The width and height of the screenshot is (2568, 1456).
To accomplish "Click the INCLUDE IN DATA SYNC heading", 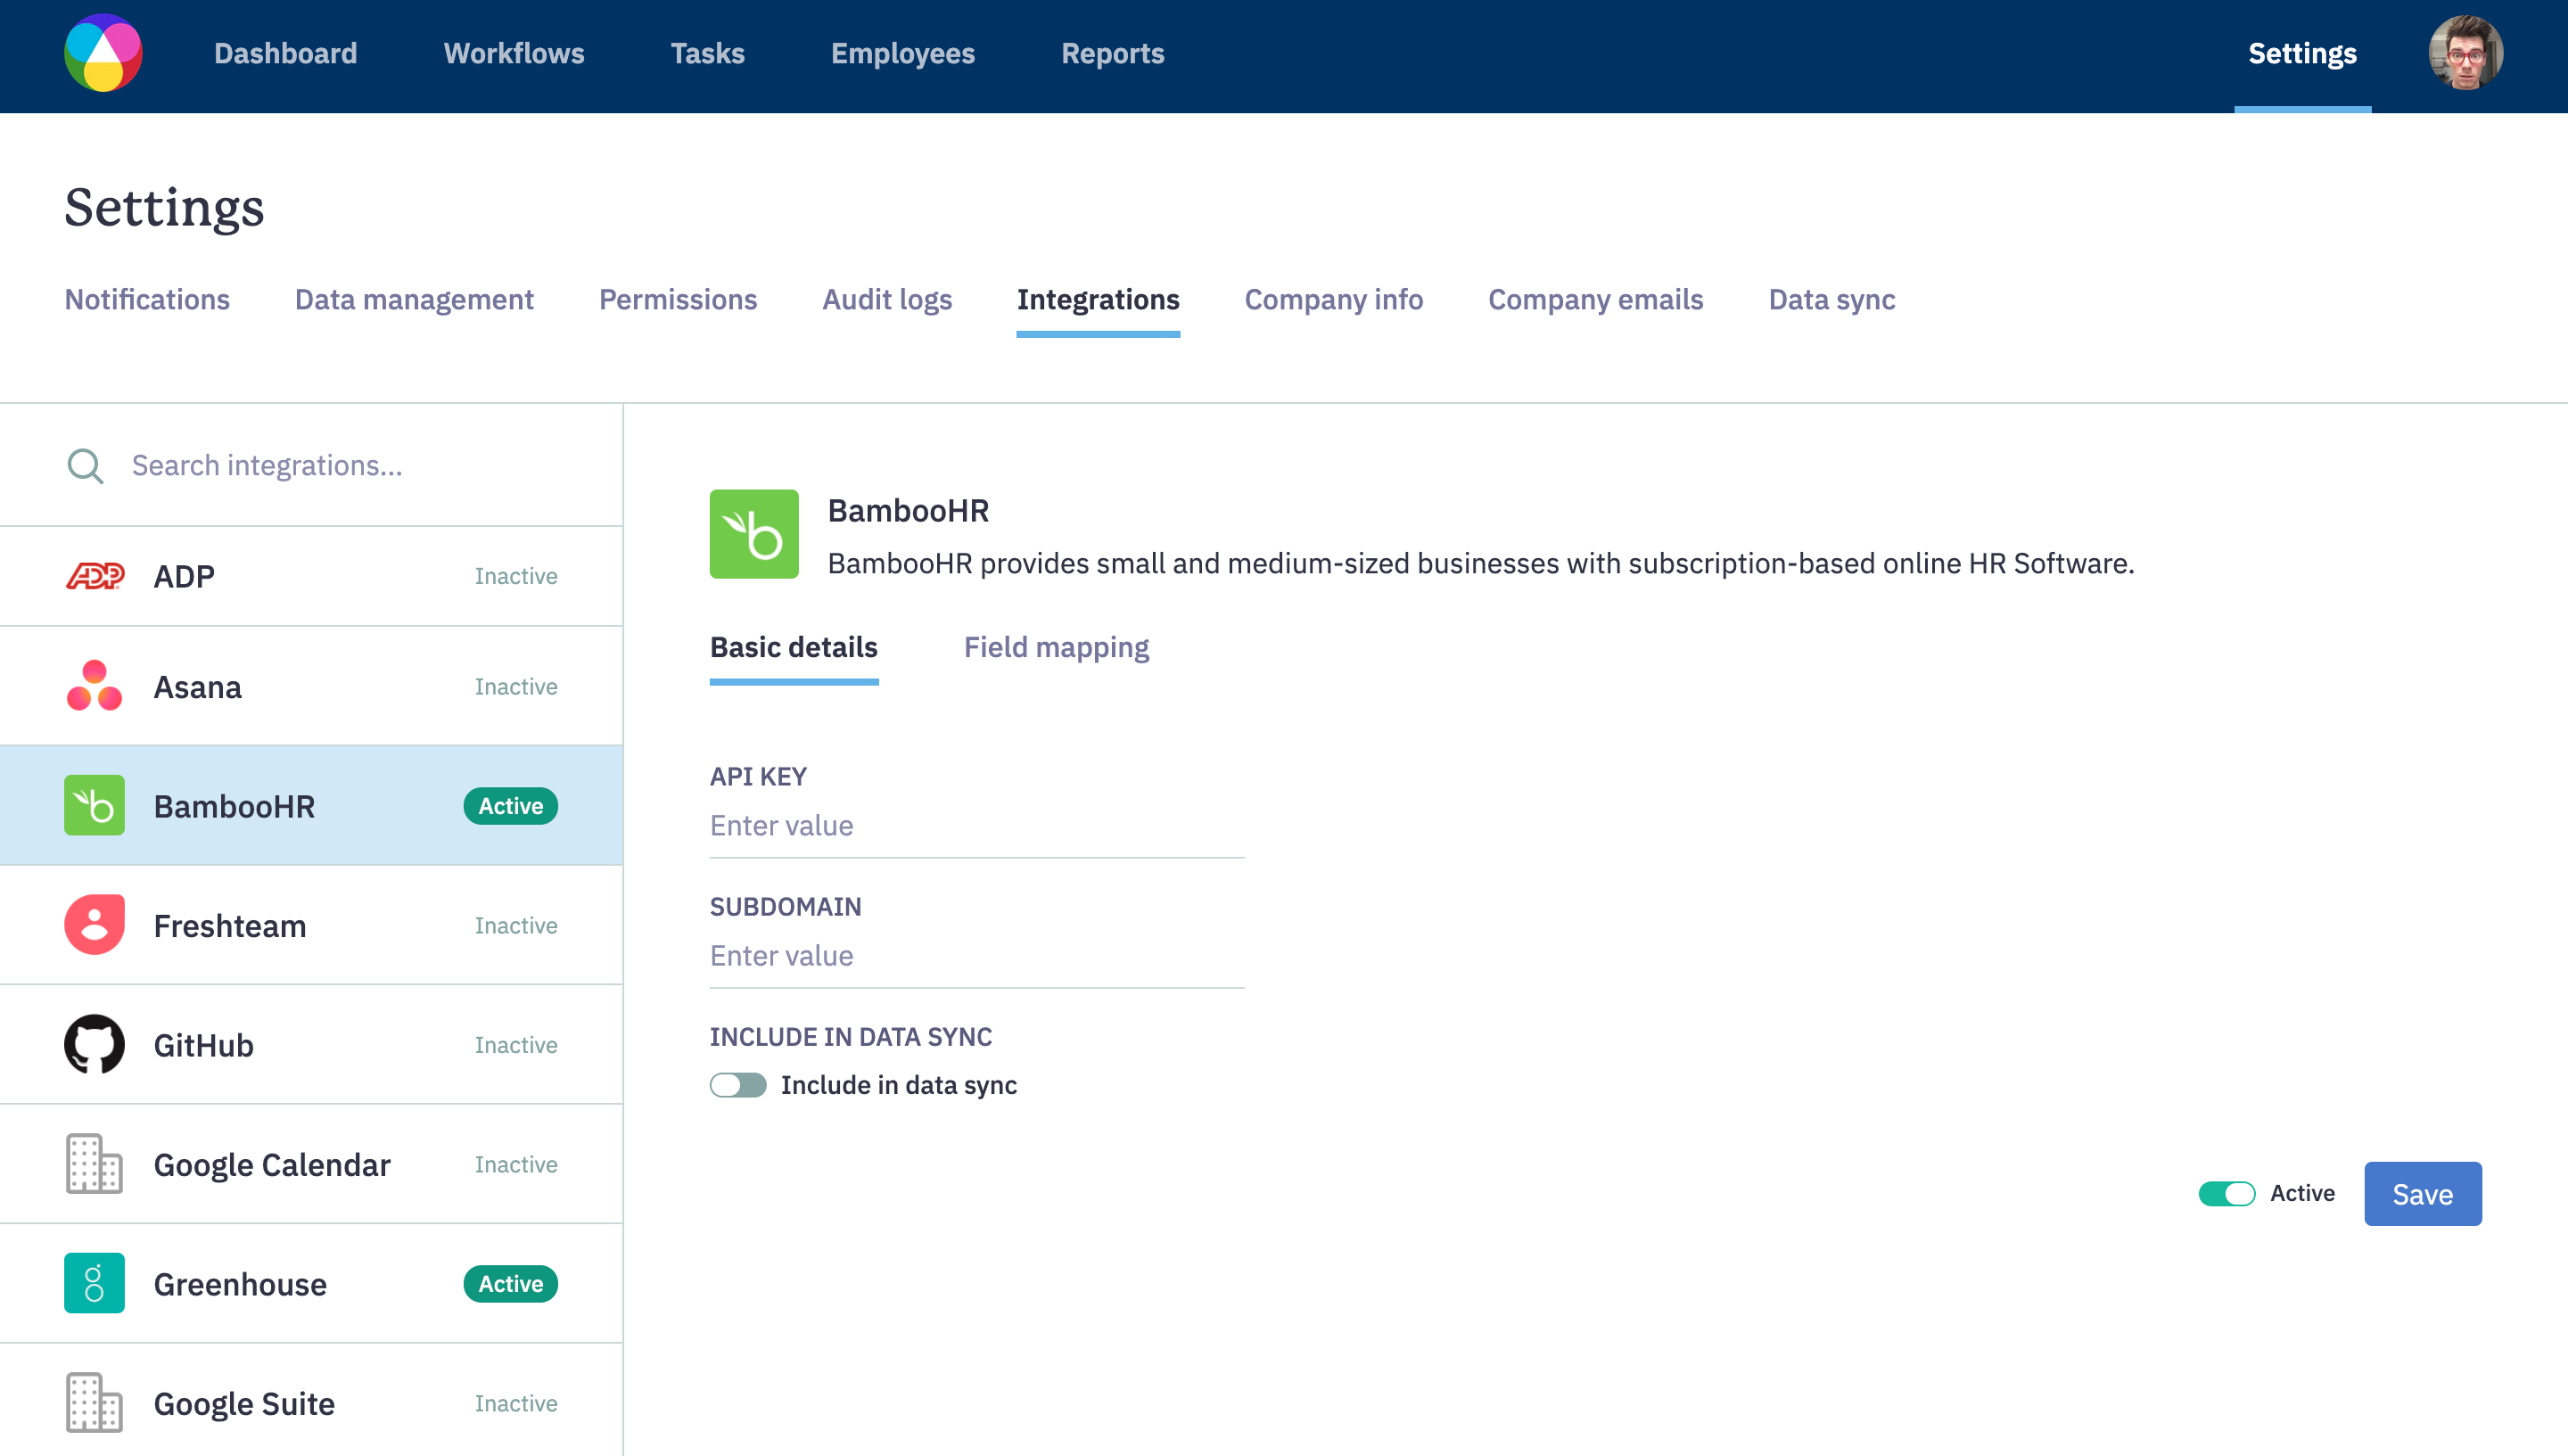I will pos(851,1037).
